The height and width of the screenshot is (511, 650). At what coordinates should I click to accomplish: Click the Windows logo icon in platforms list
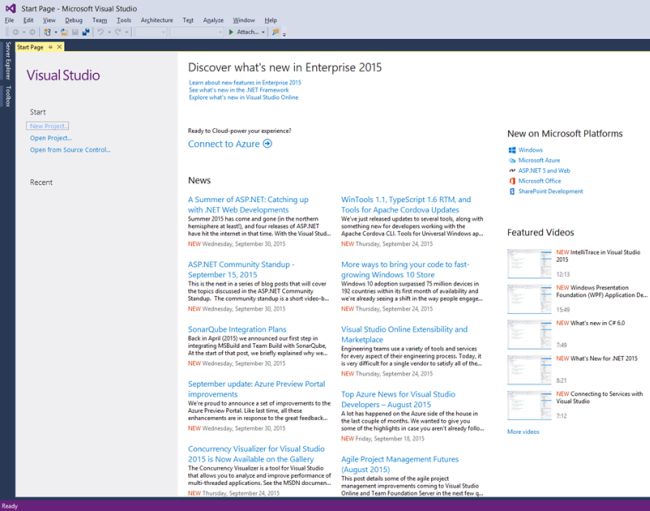(512, 150)
